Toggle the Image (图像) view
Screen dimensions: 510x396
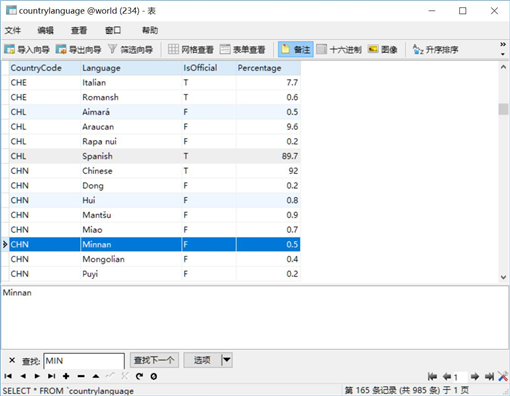coord(383,50)
